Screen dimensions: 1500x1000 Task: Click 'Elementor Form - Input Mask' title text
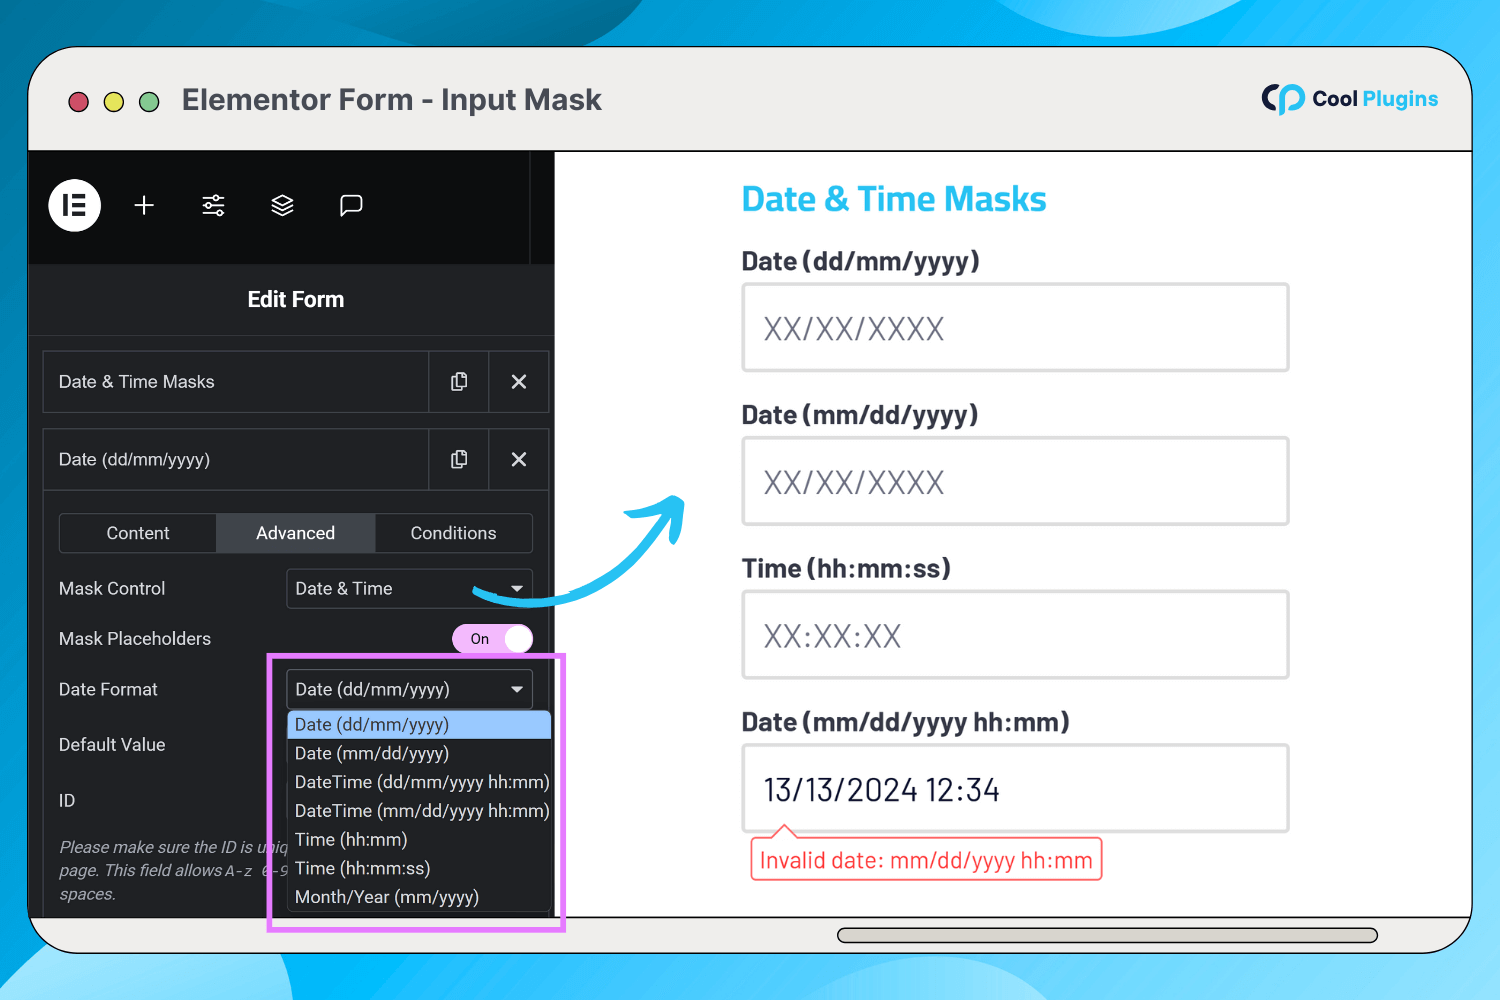(392, 100)
